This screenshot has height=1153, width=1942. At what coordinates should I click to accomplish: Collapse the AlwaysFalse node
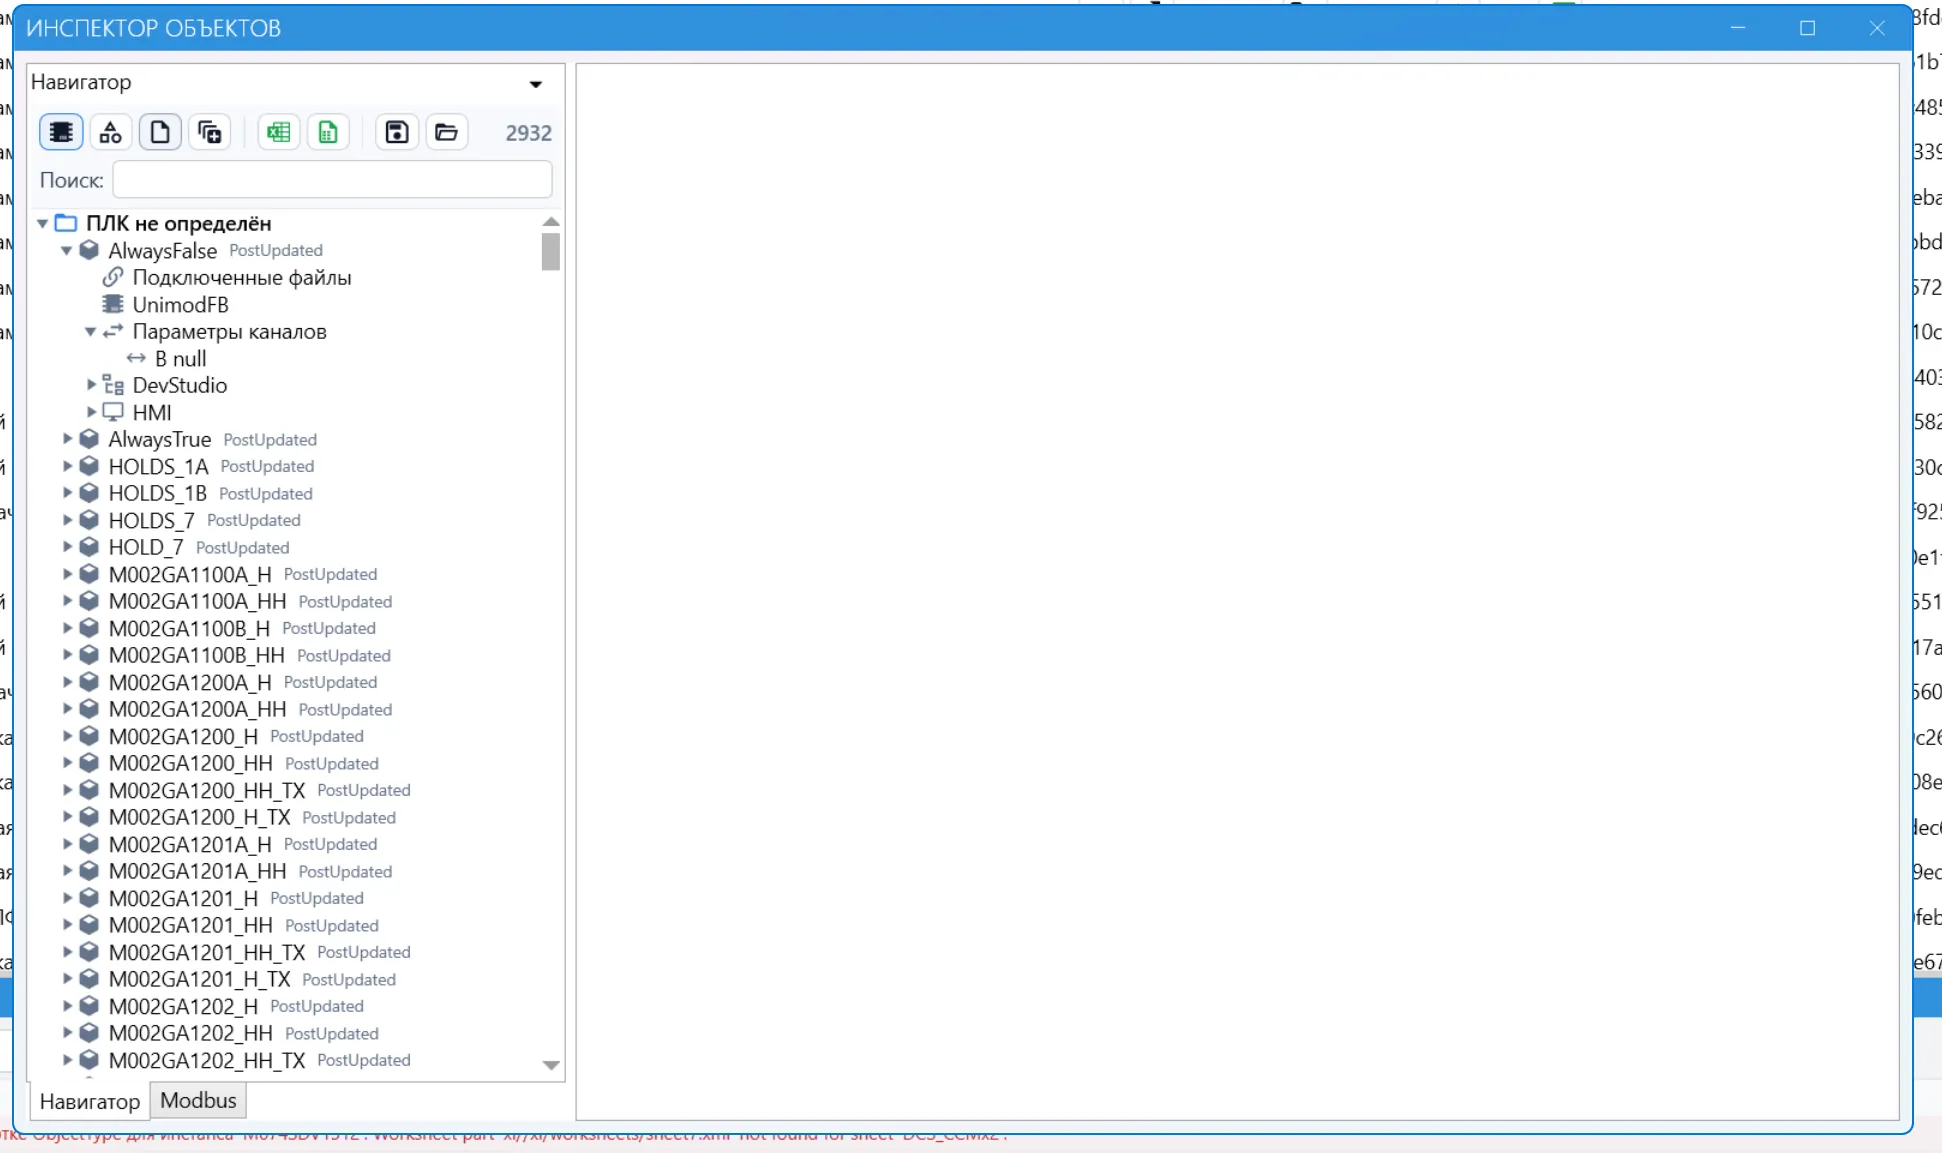pos(67,250)
